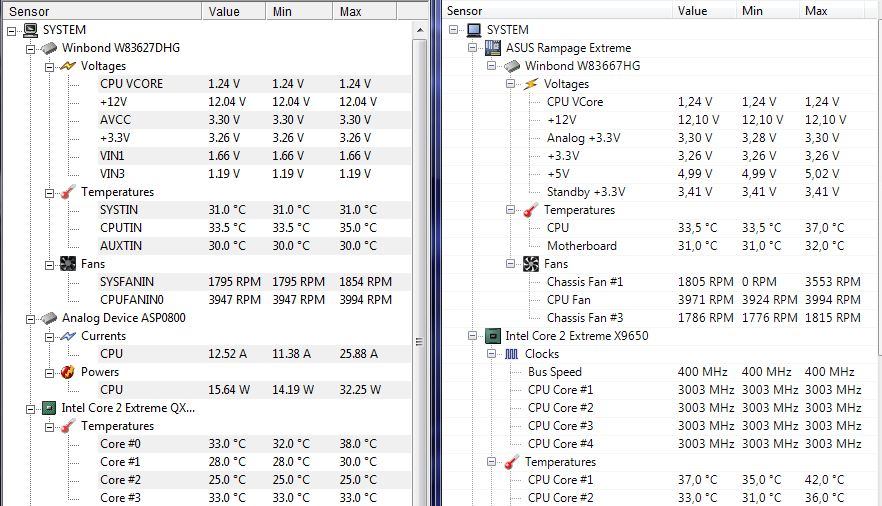Click the Clocks waveform icon

[x=511, y=354]
